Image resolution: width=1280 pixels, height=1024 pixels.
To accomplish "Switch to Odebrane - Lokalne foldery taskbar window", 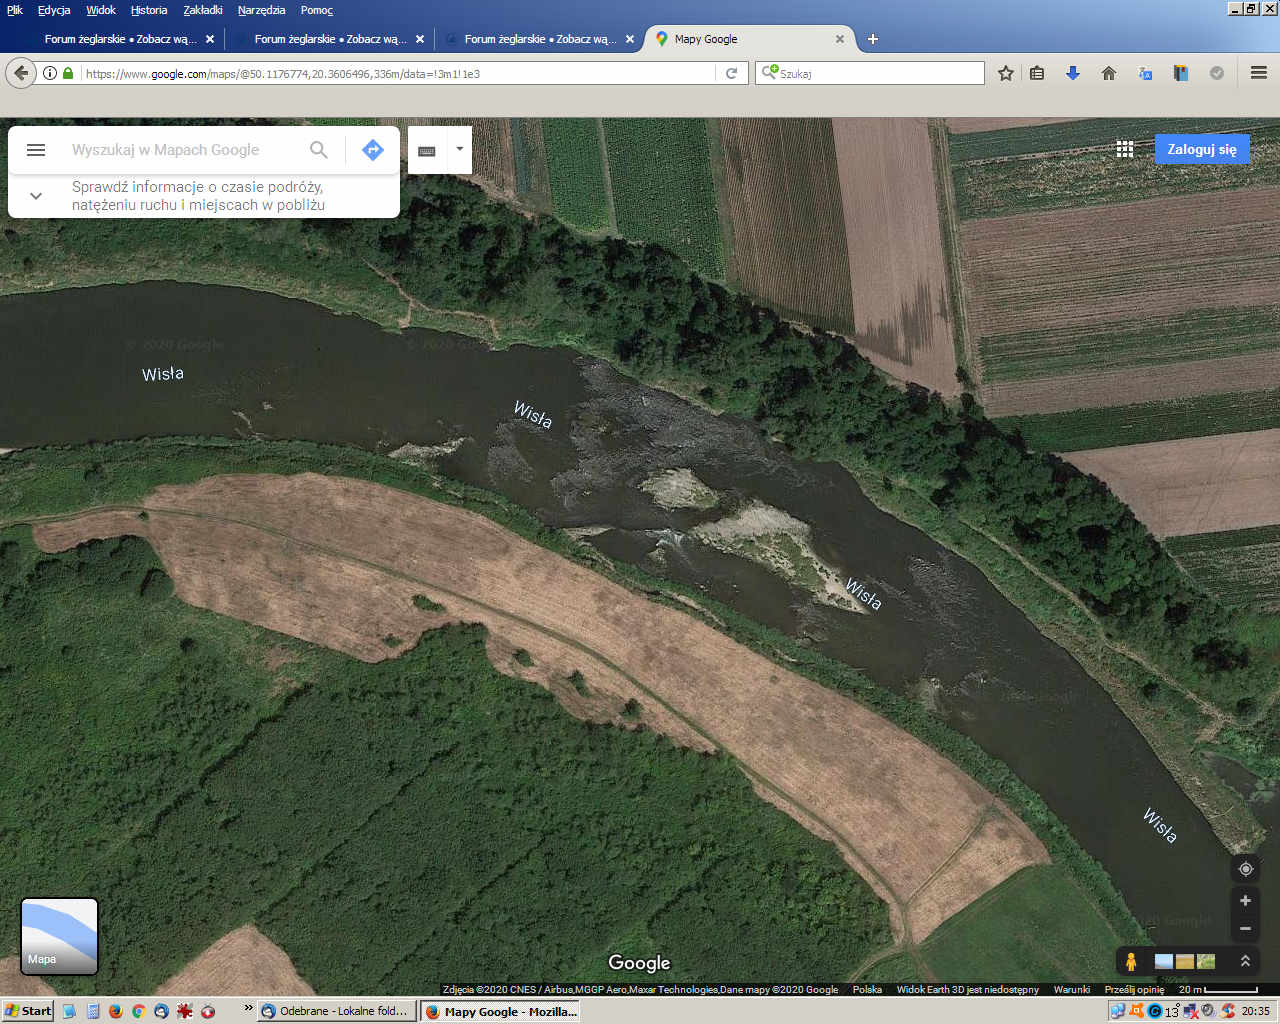I will pos(337,1011).
